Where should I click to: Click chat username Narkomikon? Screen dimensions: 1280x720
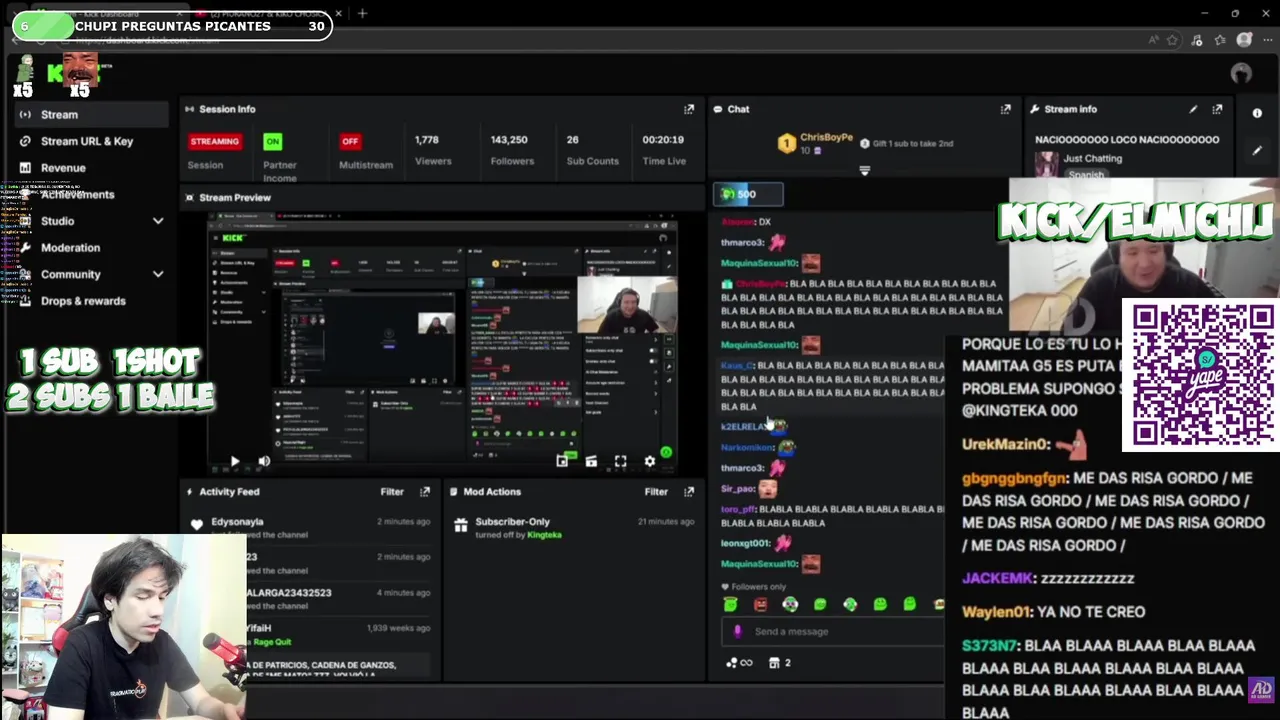coord(747,448)
